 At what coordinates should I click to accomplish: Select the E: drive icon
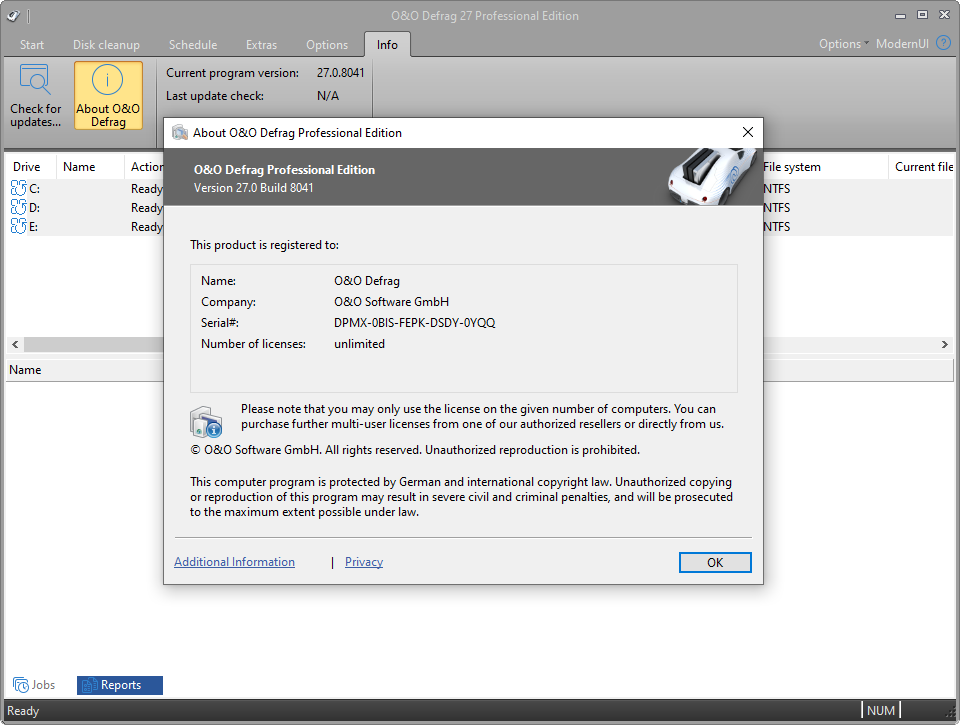coord(18,226)
